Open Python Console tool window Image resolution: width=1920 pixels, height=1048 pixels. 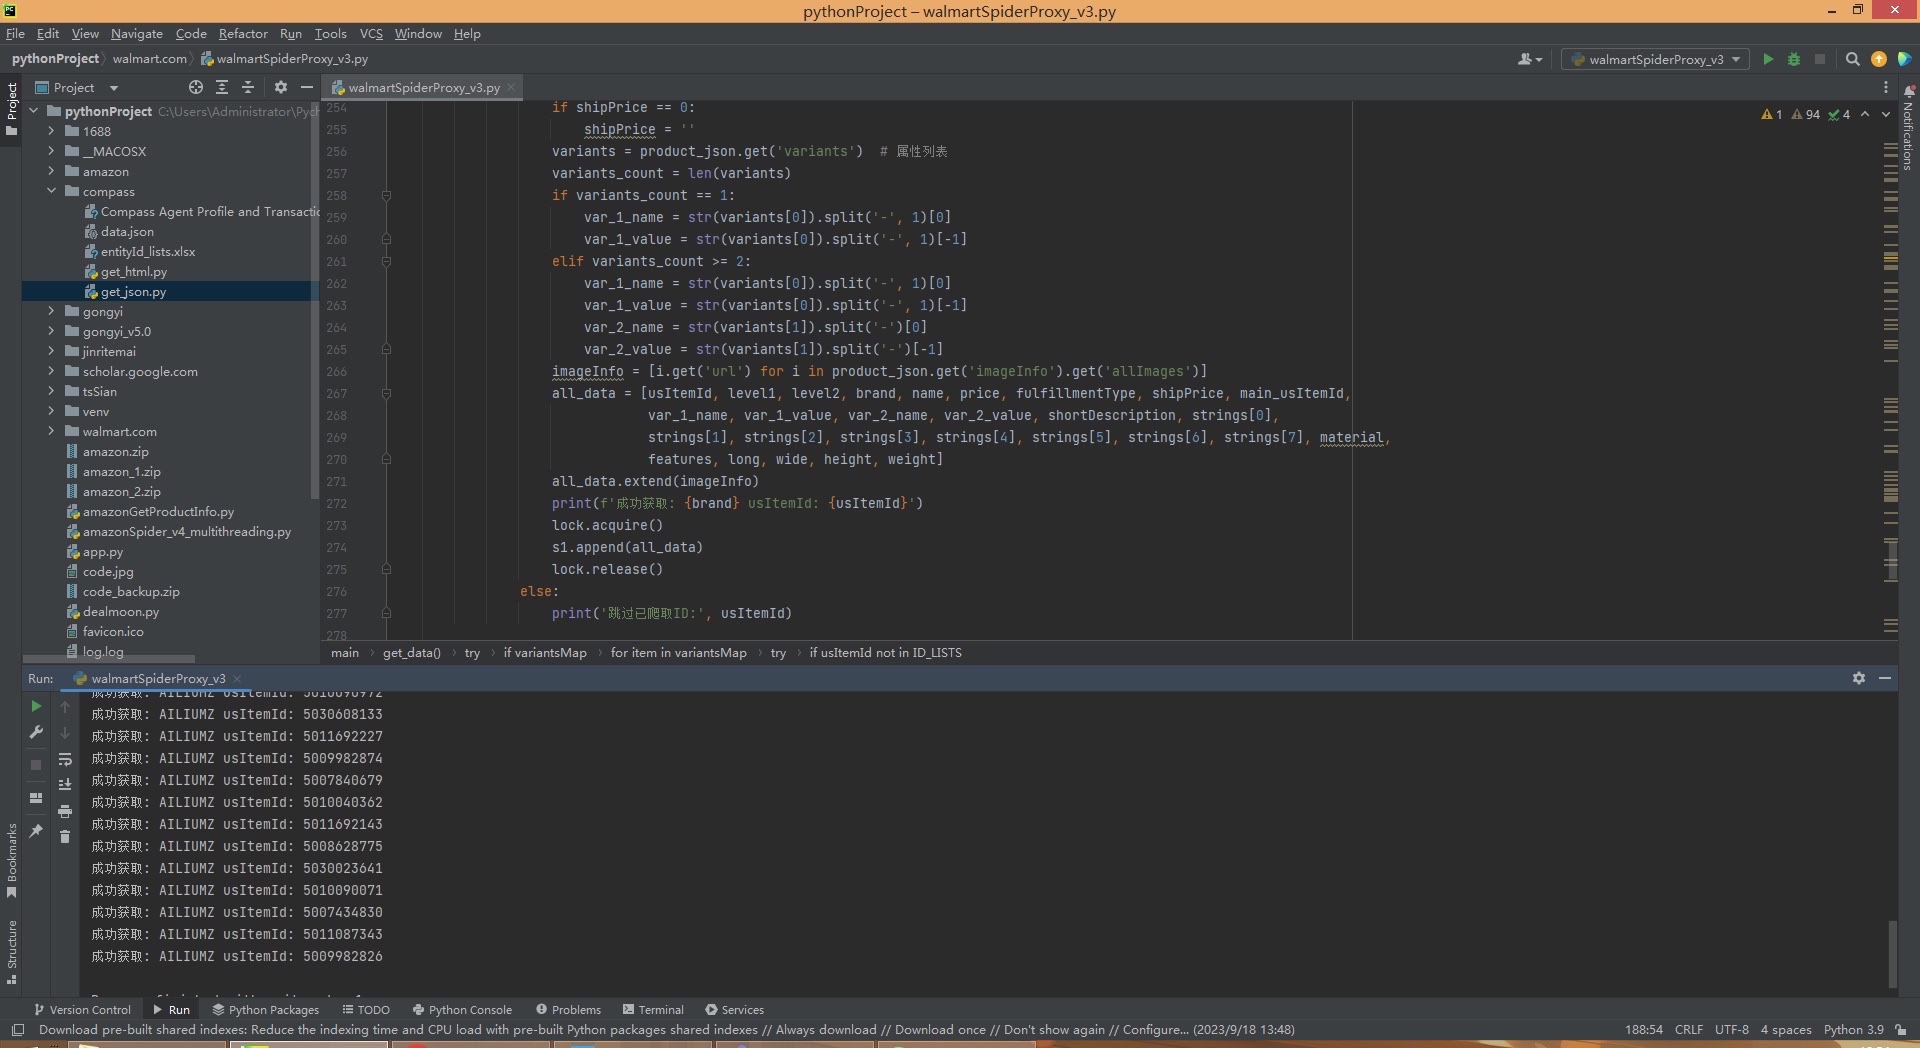coord(462,1010)
